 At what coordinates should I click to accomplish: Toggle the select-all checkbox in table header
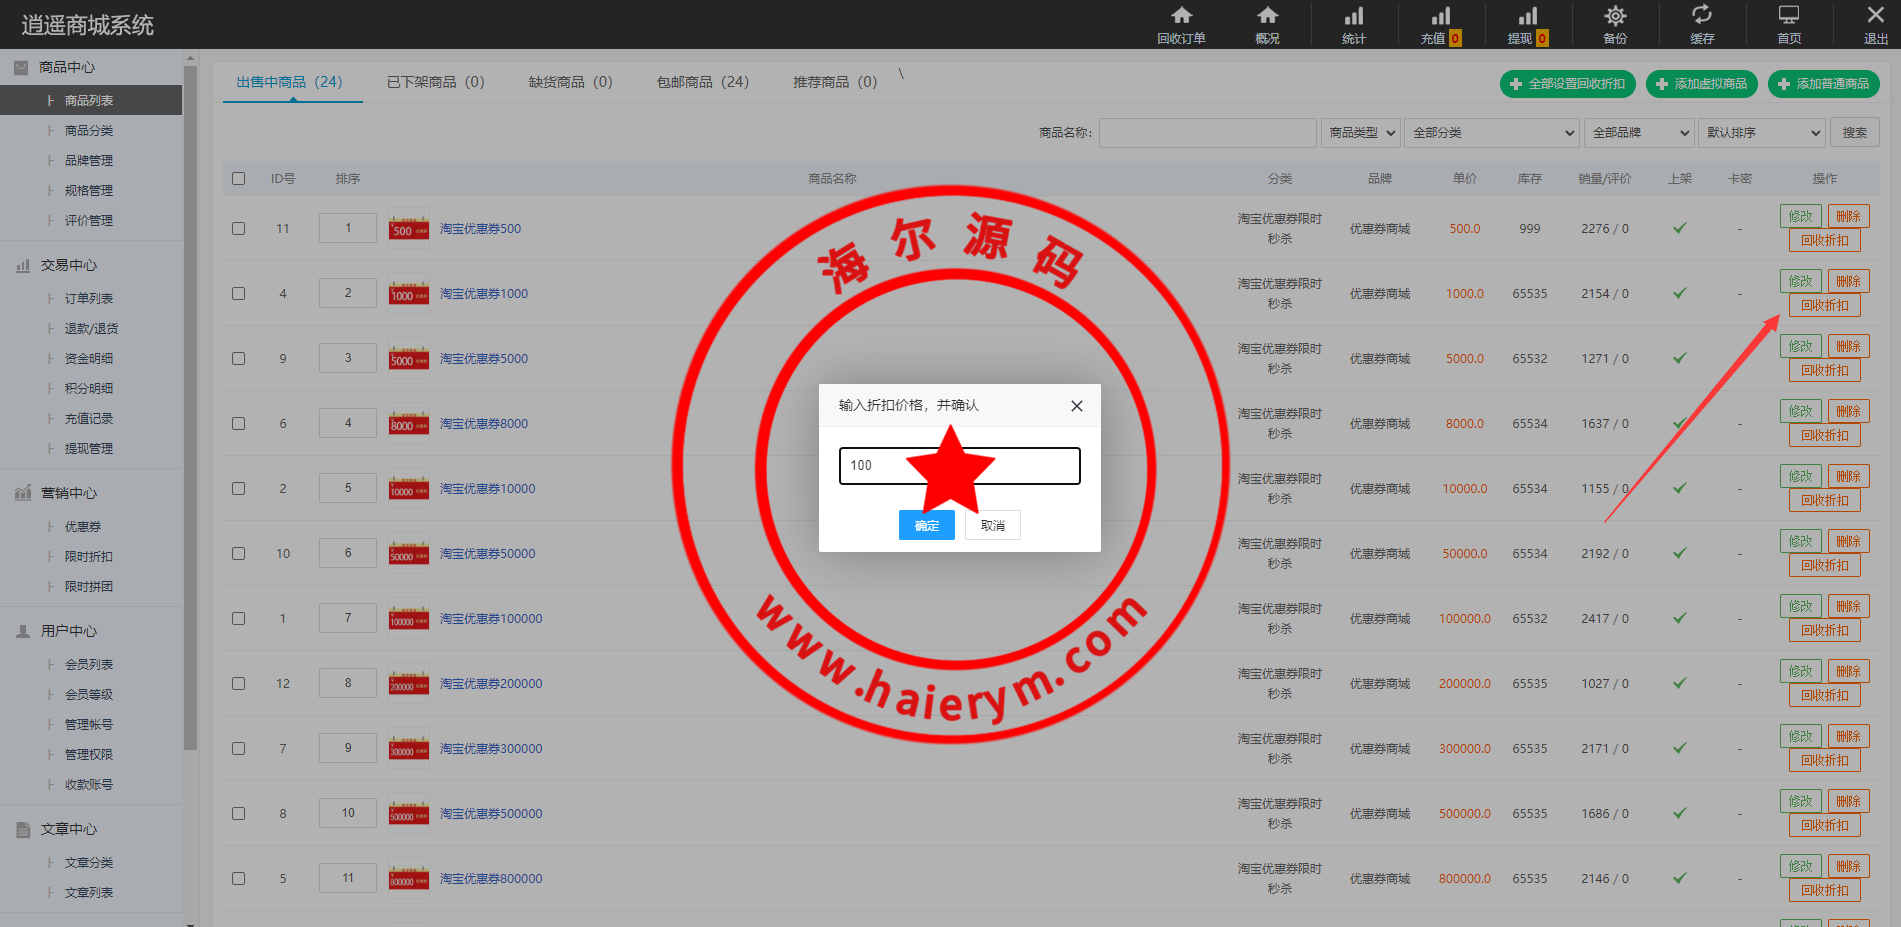click(238, 179)
